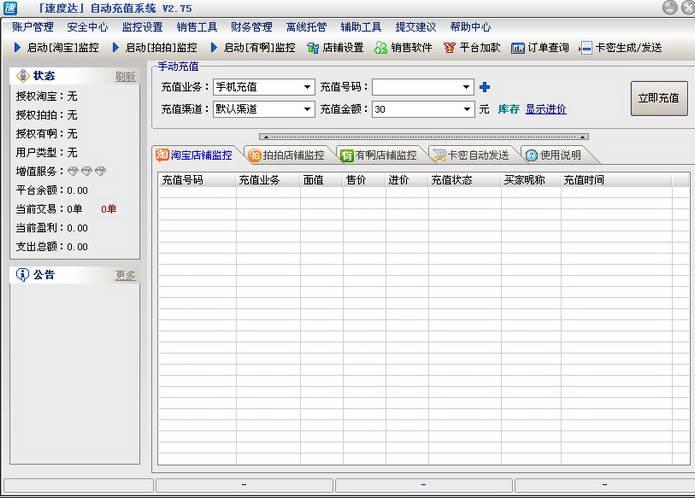695x498 pixels.
Task: Collapse manual recharge panel via dotted handle
Action: [424, 137]
